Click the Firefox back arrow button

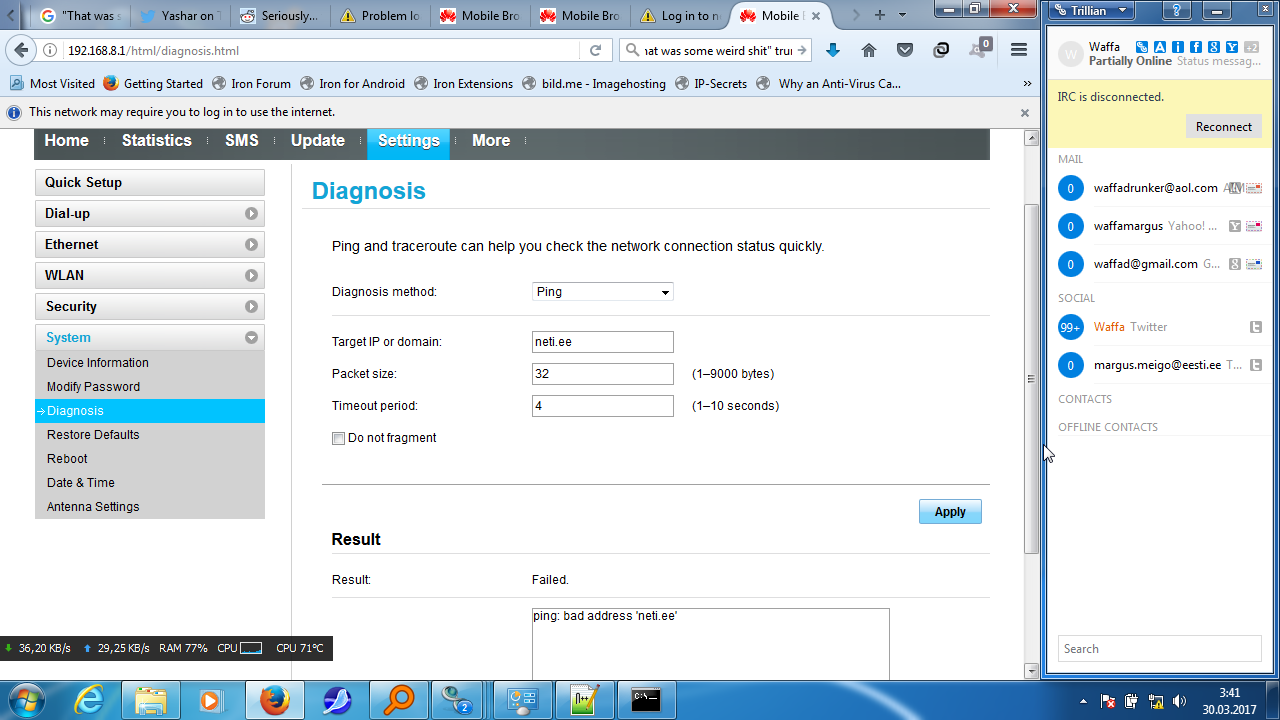coord(22,50)
